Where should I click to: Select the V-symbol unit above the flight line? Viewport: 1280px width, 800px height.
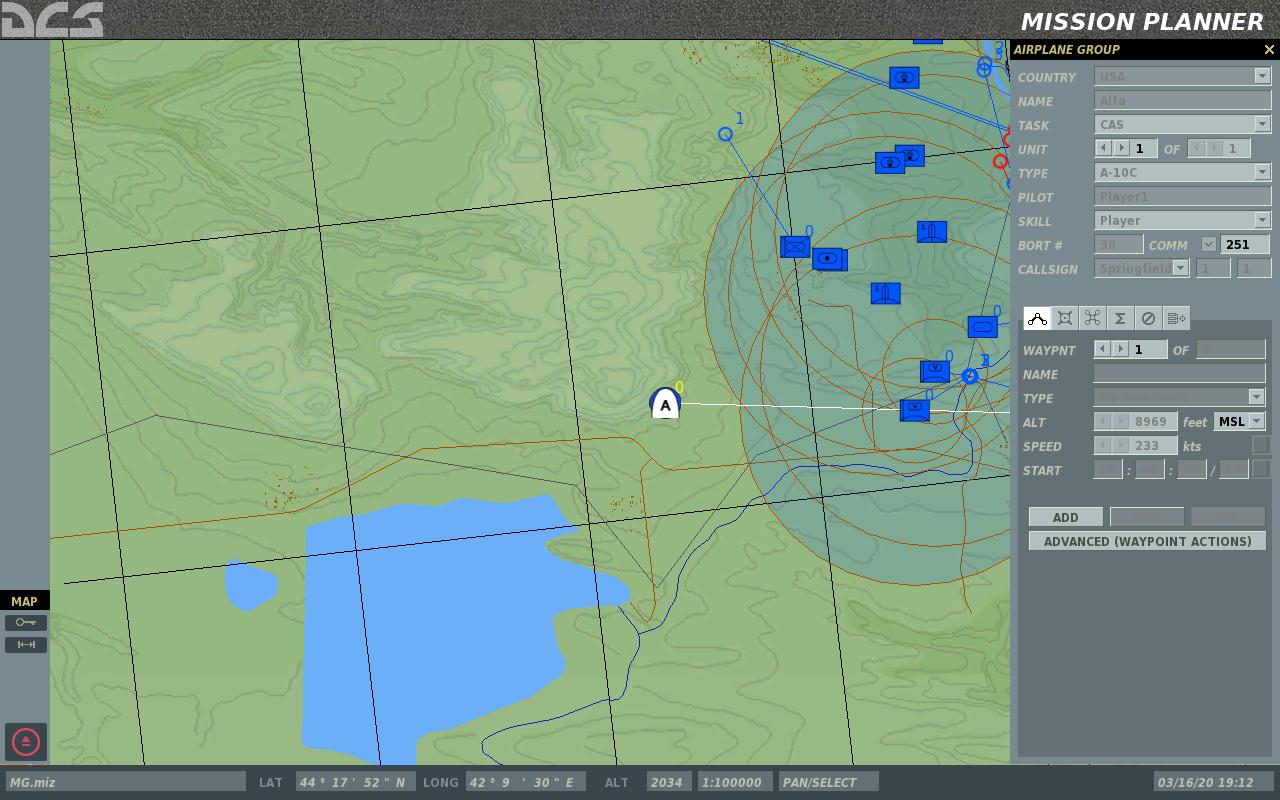934,371
